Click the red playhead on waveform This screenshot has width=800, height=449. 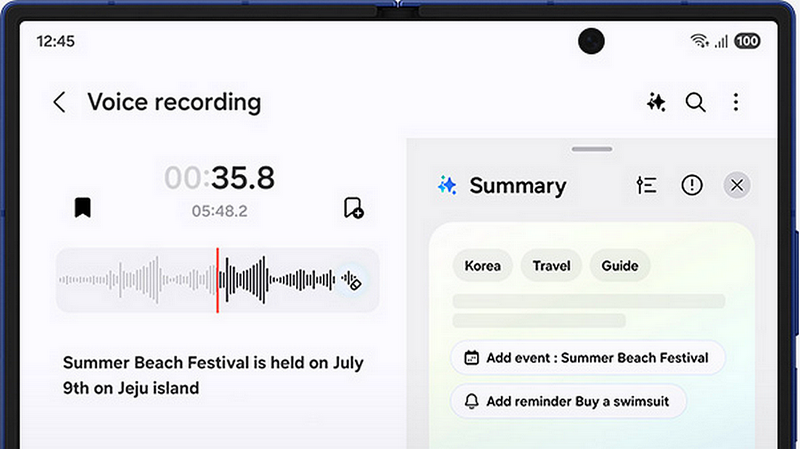point(217,281)
